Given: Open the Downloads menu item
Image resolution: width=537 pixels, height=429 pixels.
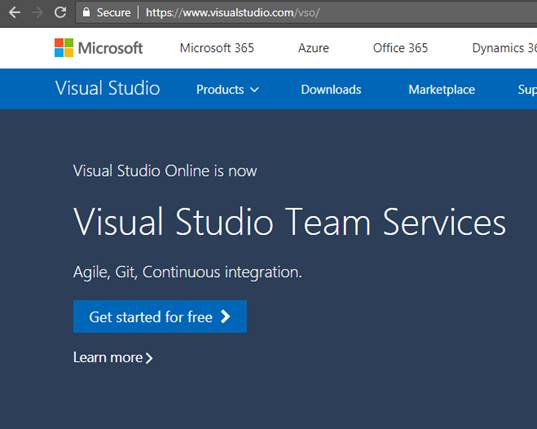Looking at the screenshot, I should pos(331,90).
